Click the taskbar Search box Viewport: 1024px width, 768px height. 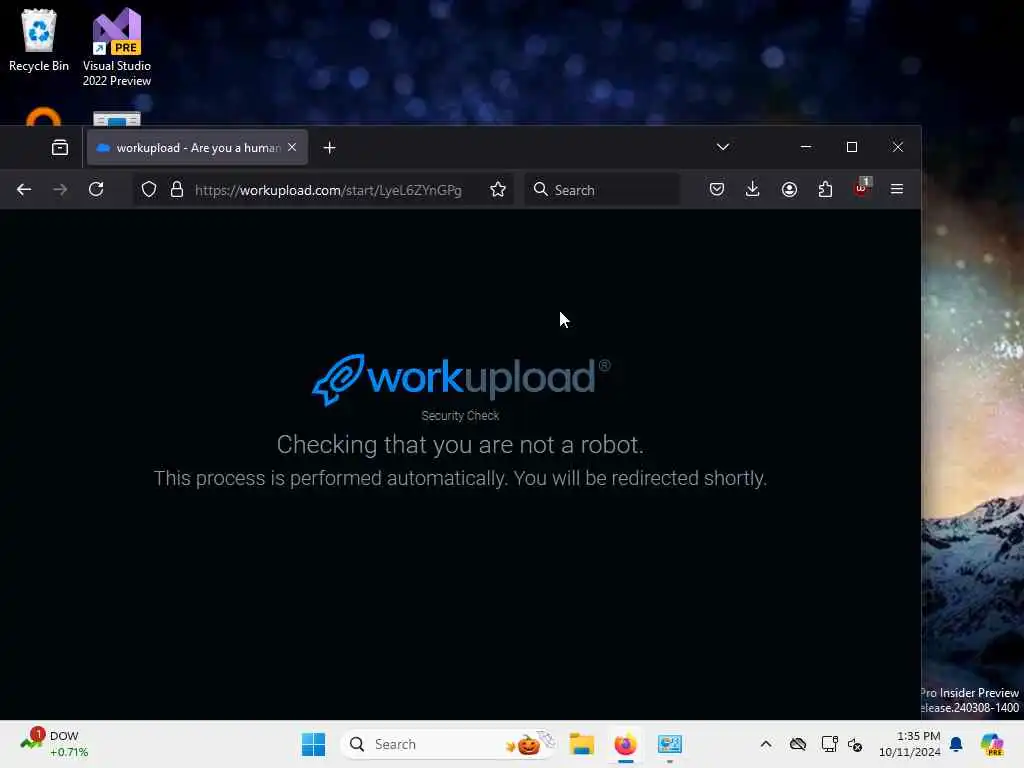449,744
